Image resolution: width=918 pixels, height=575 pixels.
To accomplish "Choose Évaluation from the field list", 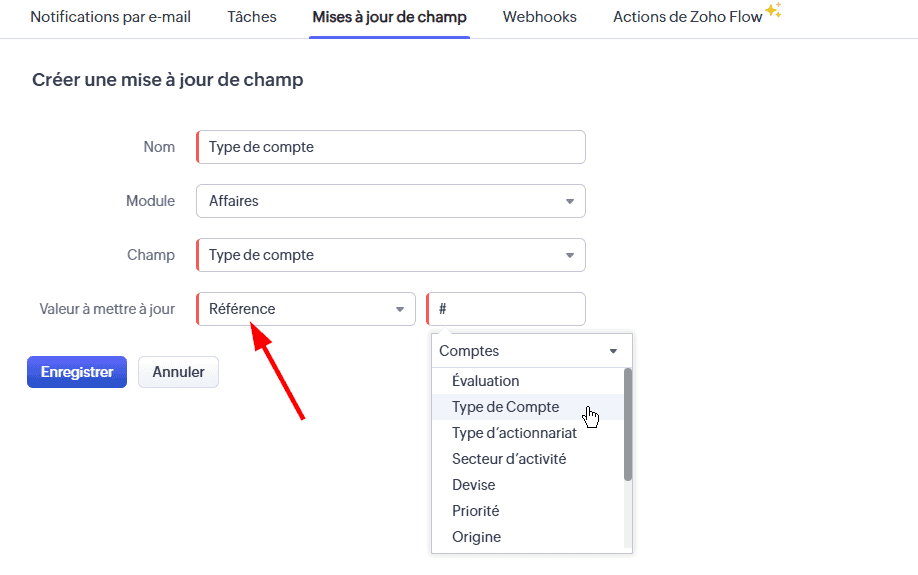I will coord(486,381).
